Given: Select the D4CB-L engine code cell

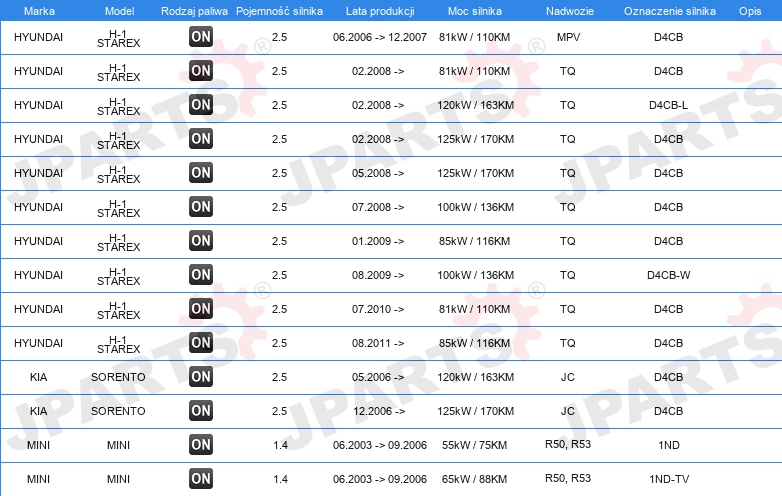Looking at the screenshot, I should tap(668, 105).
